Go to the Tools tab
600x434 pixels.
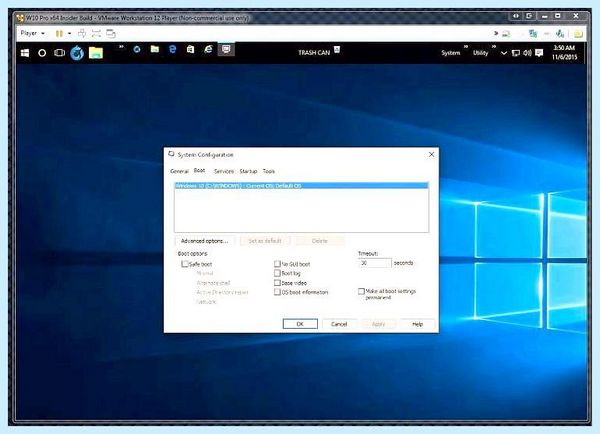[x=269, y=171]
